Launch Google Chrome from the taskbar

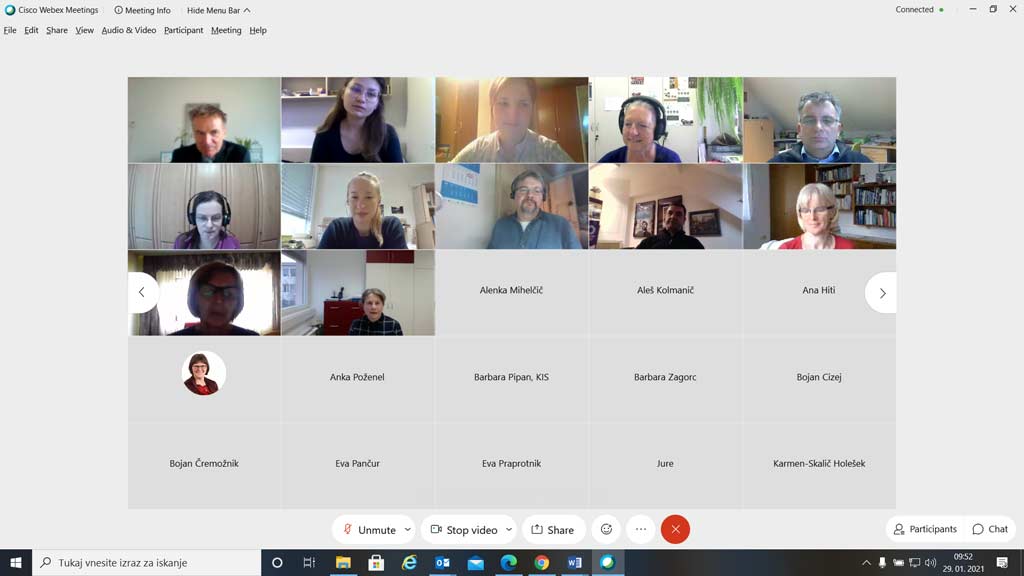point(541,562)
